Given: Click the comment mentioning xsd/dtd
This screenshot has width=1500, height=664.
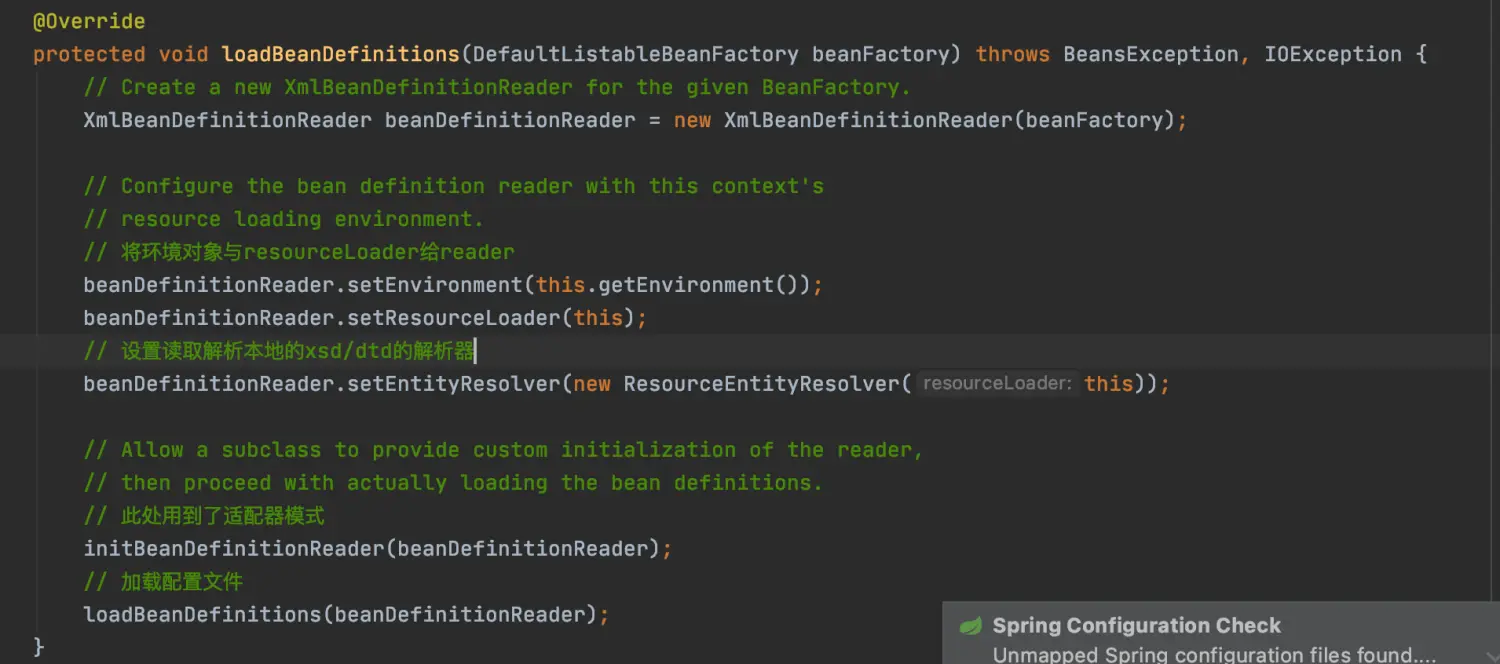Looking at the screenshot, I should [x=279, y=351].
